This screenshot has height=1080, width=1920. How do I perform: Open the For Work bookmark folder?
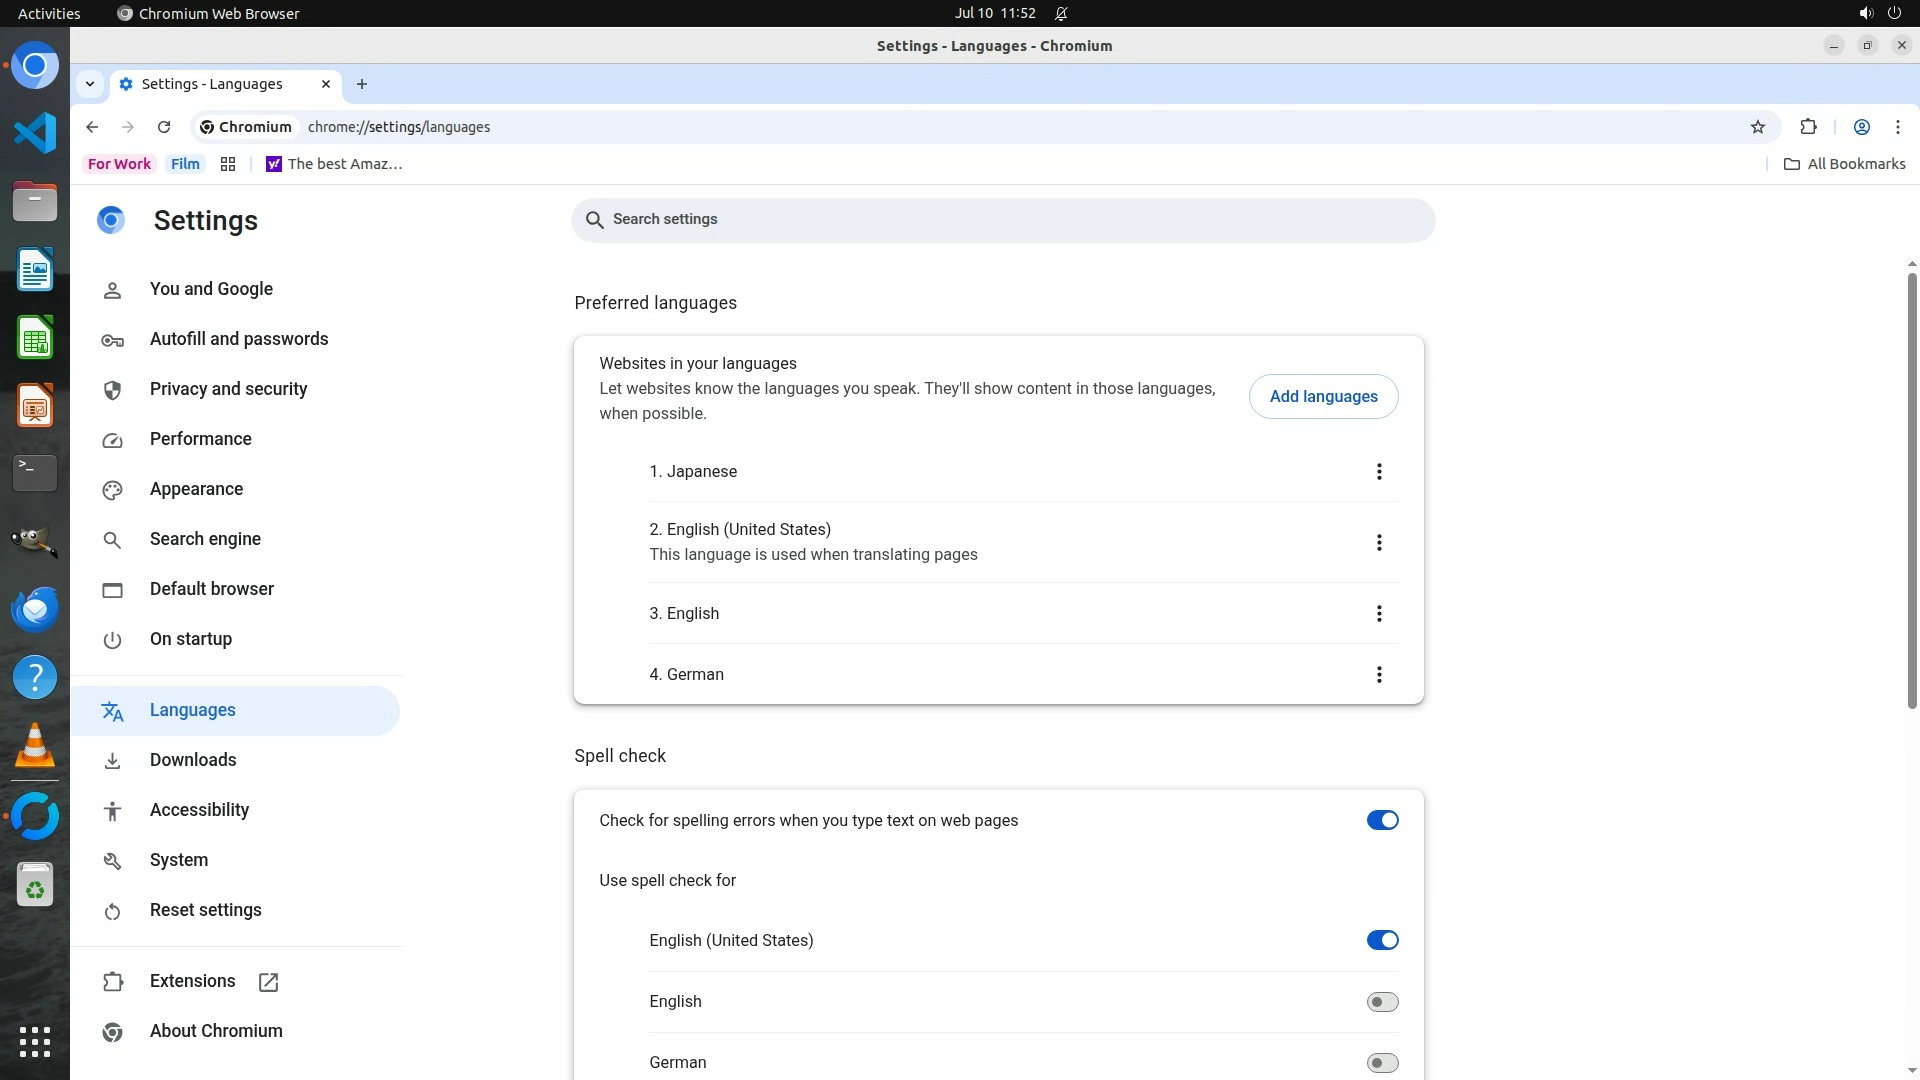click(119, 164)
